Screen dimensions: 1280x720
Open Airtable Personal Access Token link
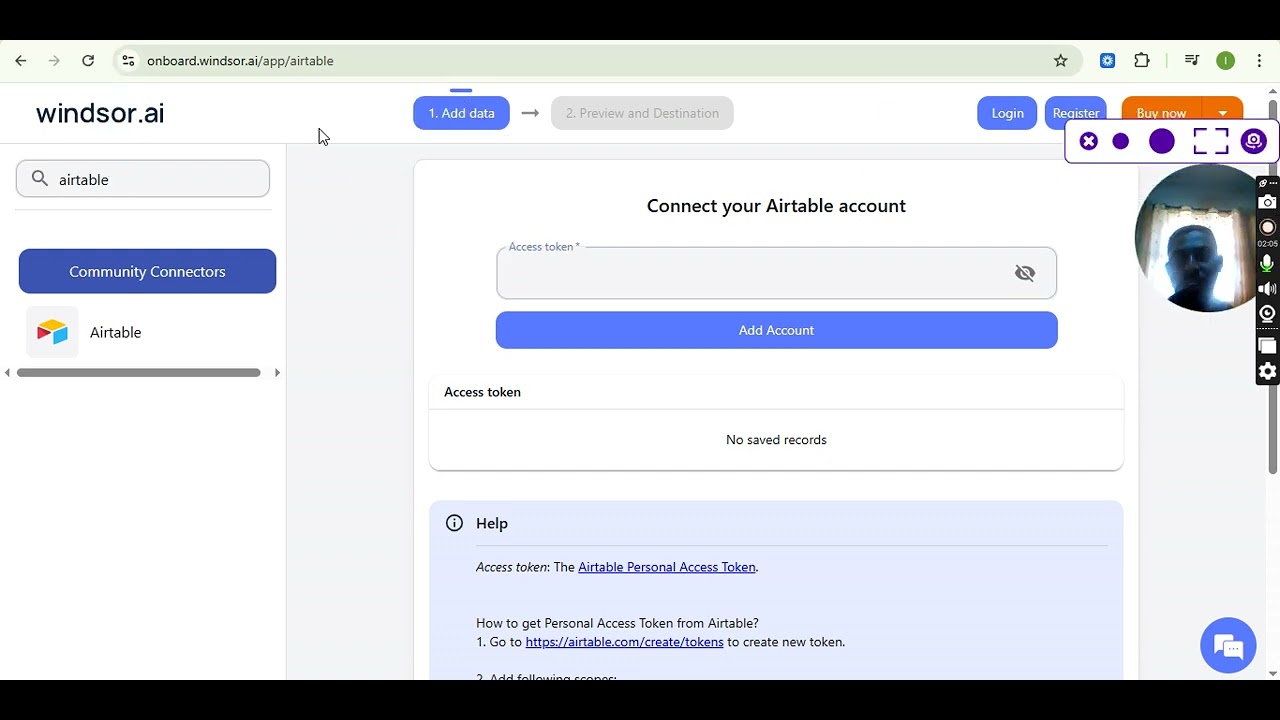(x=667, y=567)
